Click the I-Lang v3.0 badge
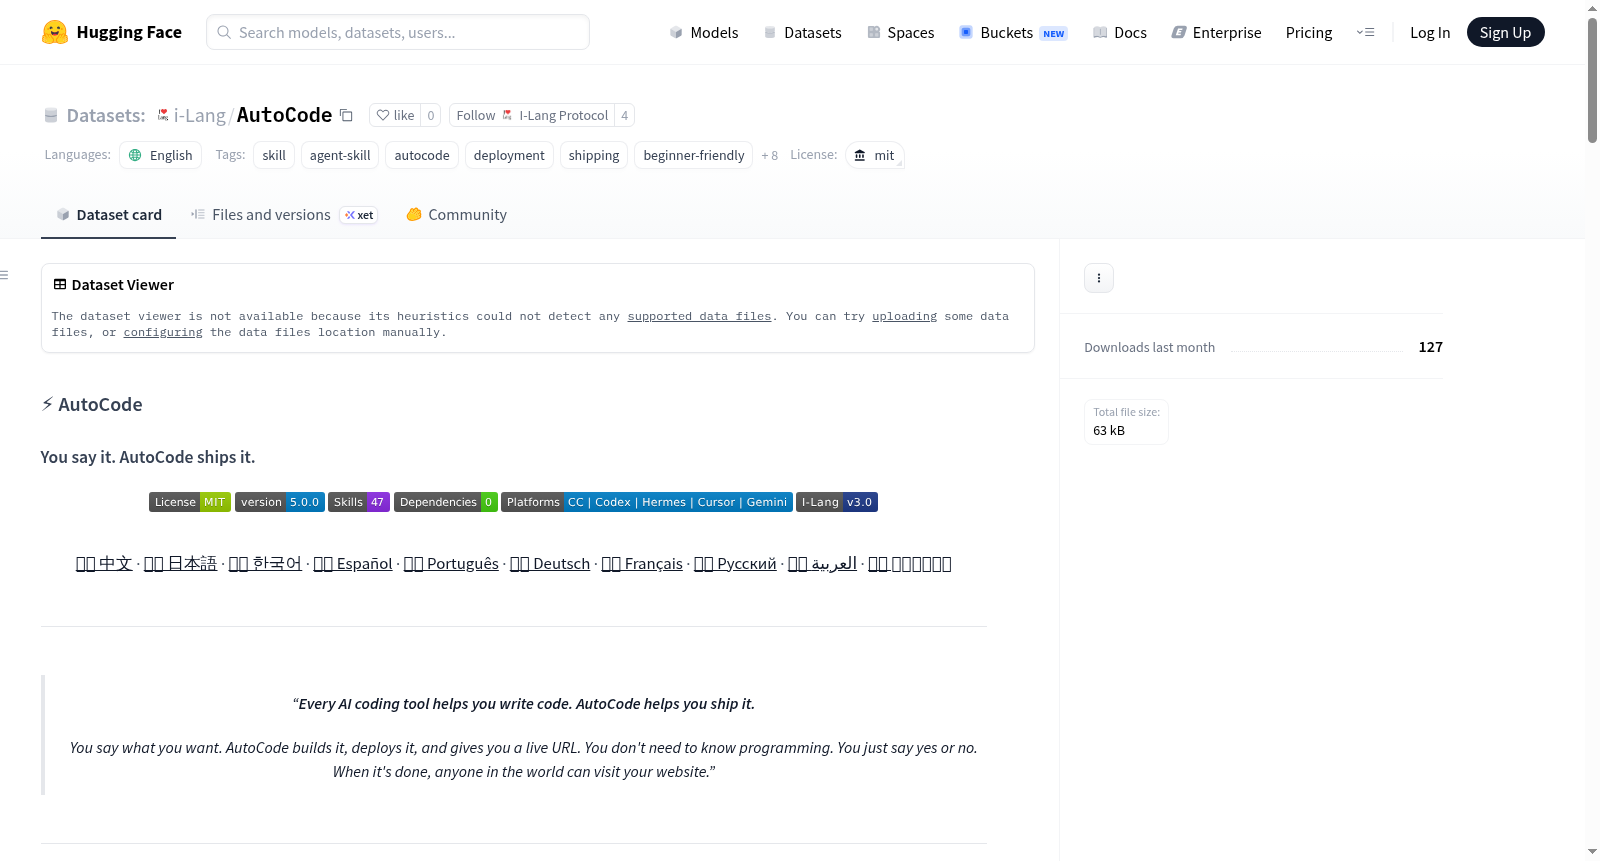Image resolution: width=1600 pixels, height=861 pixels. pyautogui.click(x=837, y=502)
